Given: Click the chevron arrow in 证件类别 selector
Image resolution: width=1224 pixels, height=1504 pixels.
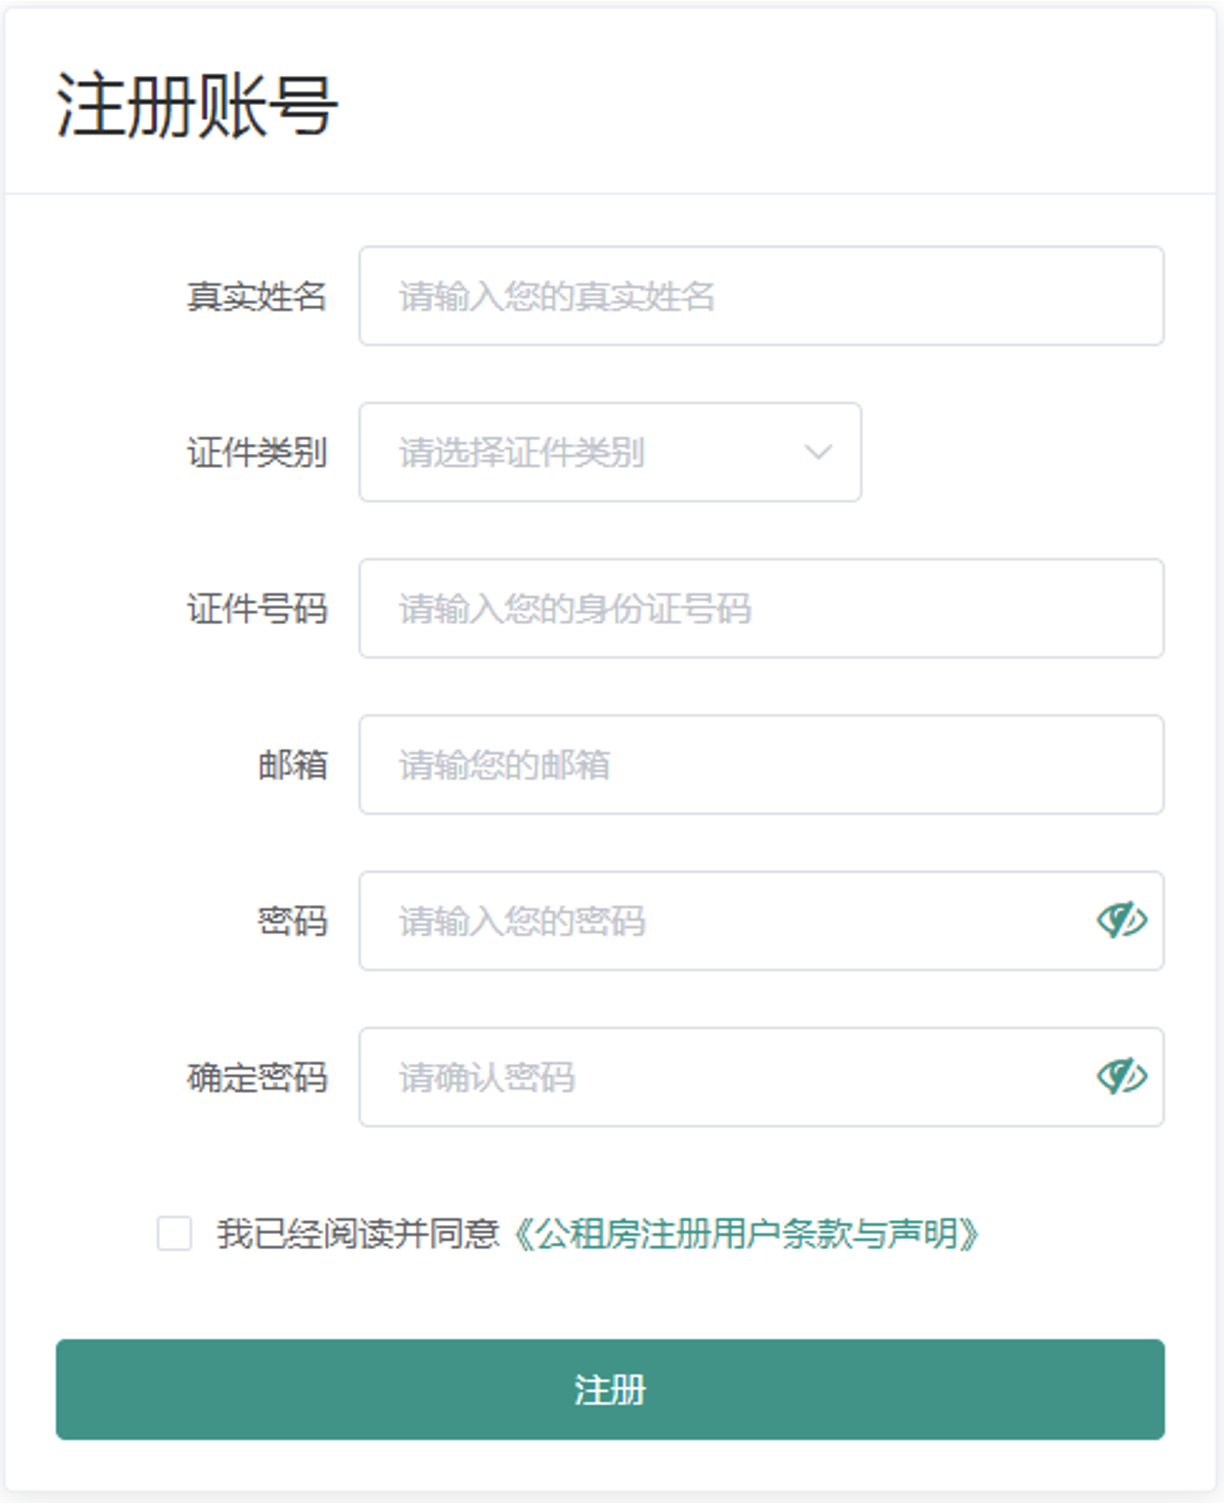Looking at the screenshot, I should (x=818, y=452).
